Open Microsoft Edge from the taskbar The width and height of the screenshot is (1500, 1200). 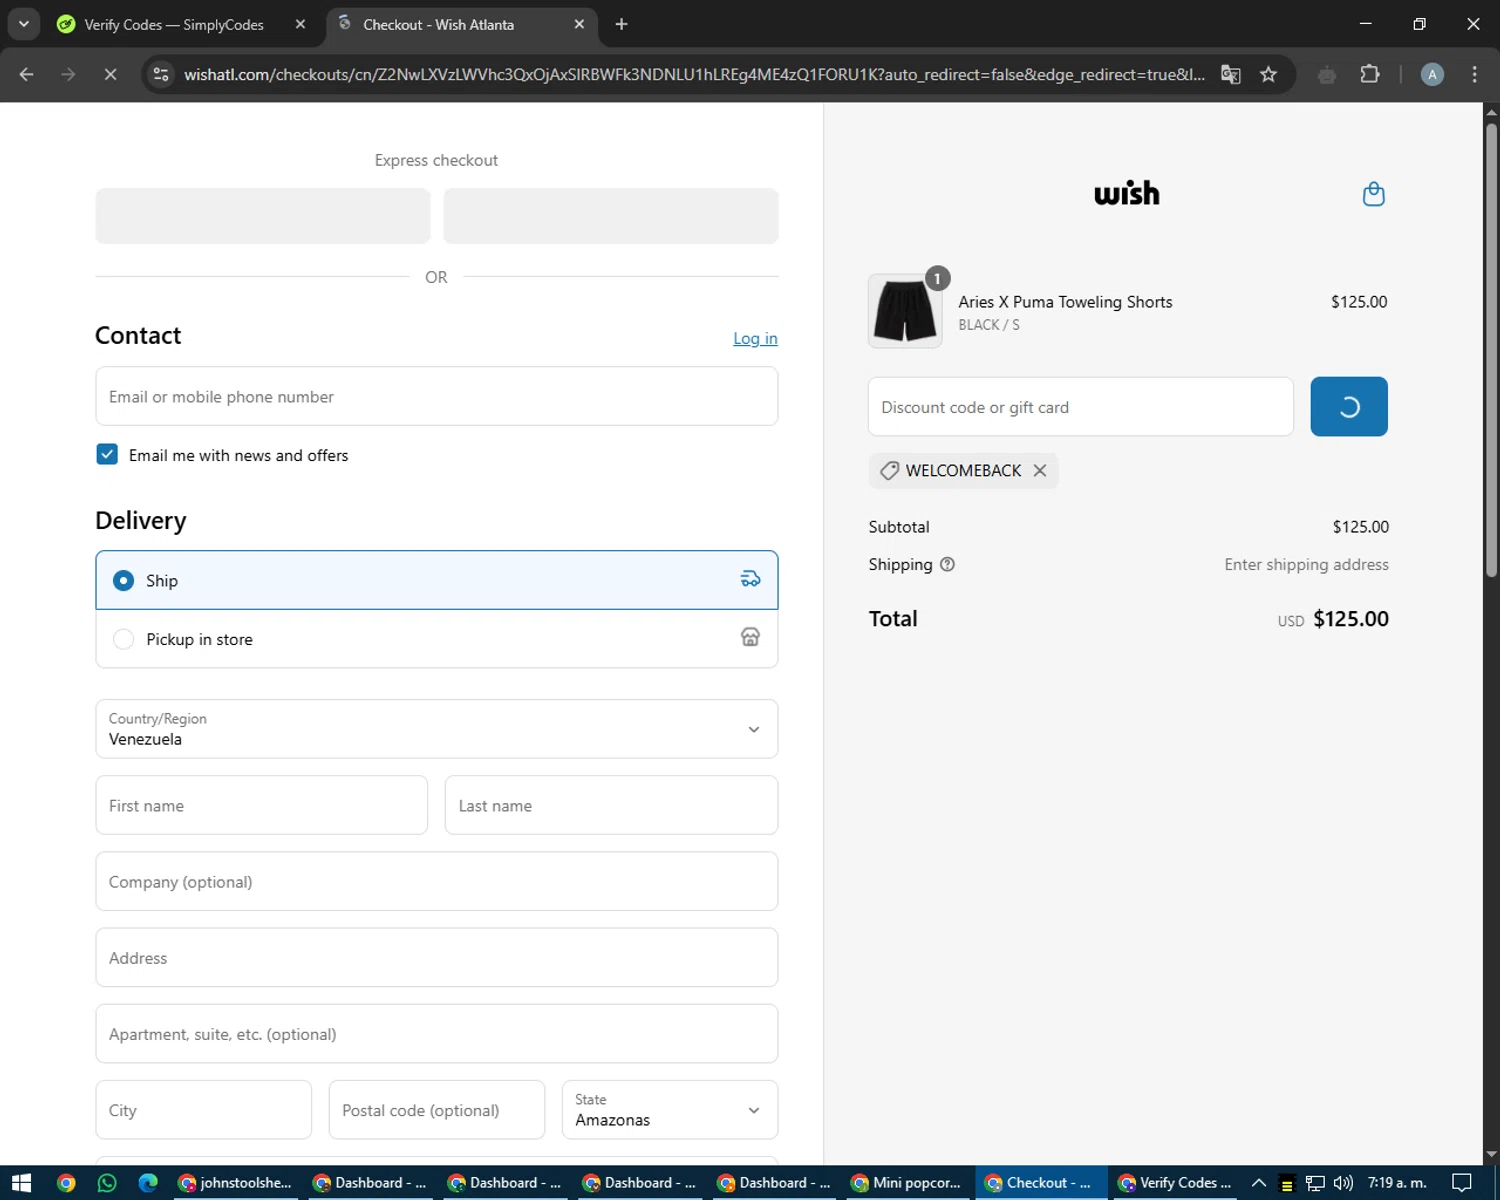tap(148, 1183)
